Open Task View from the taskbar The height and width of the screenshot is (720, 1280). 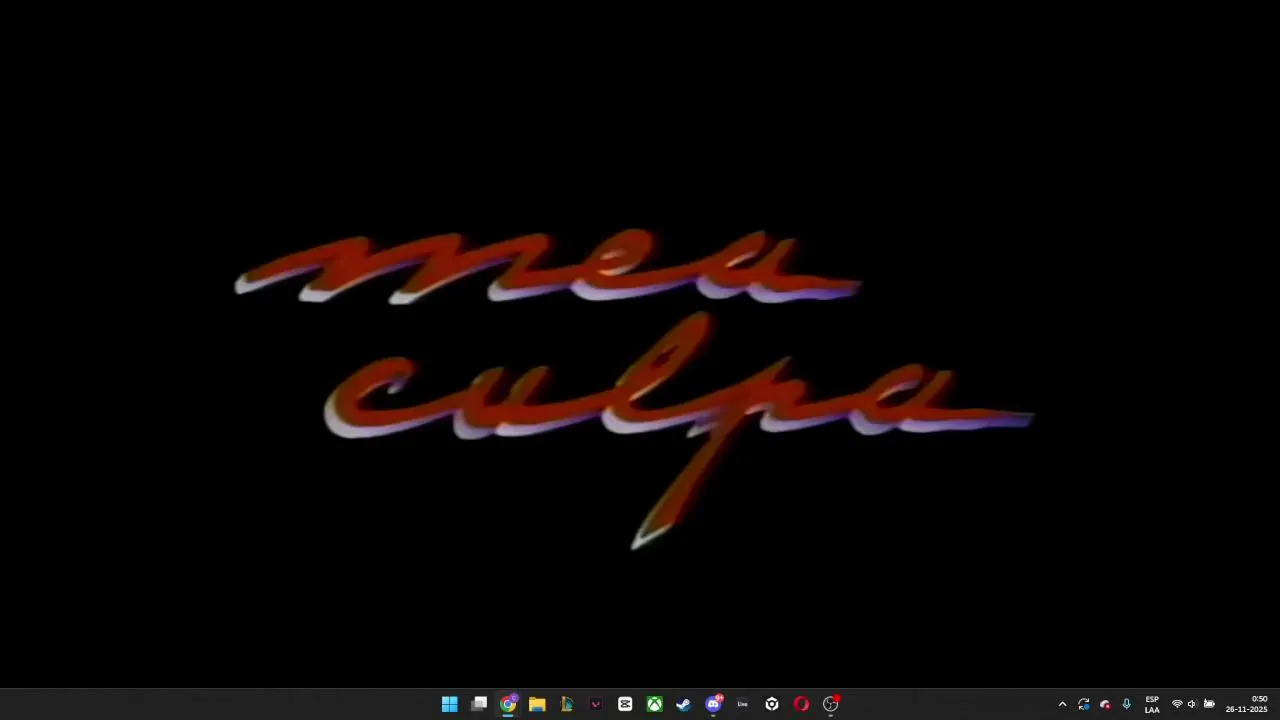pos(479,704)
